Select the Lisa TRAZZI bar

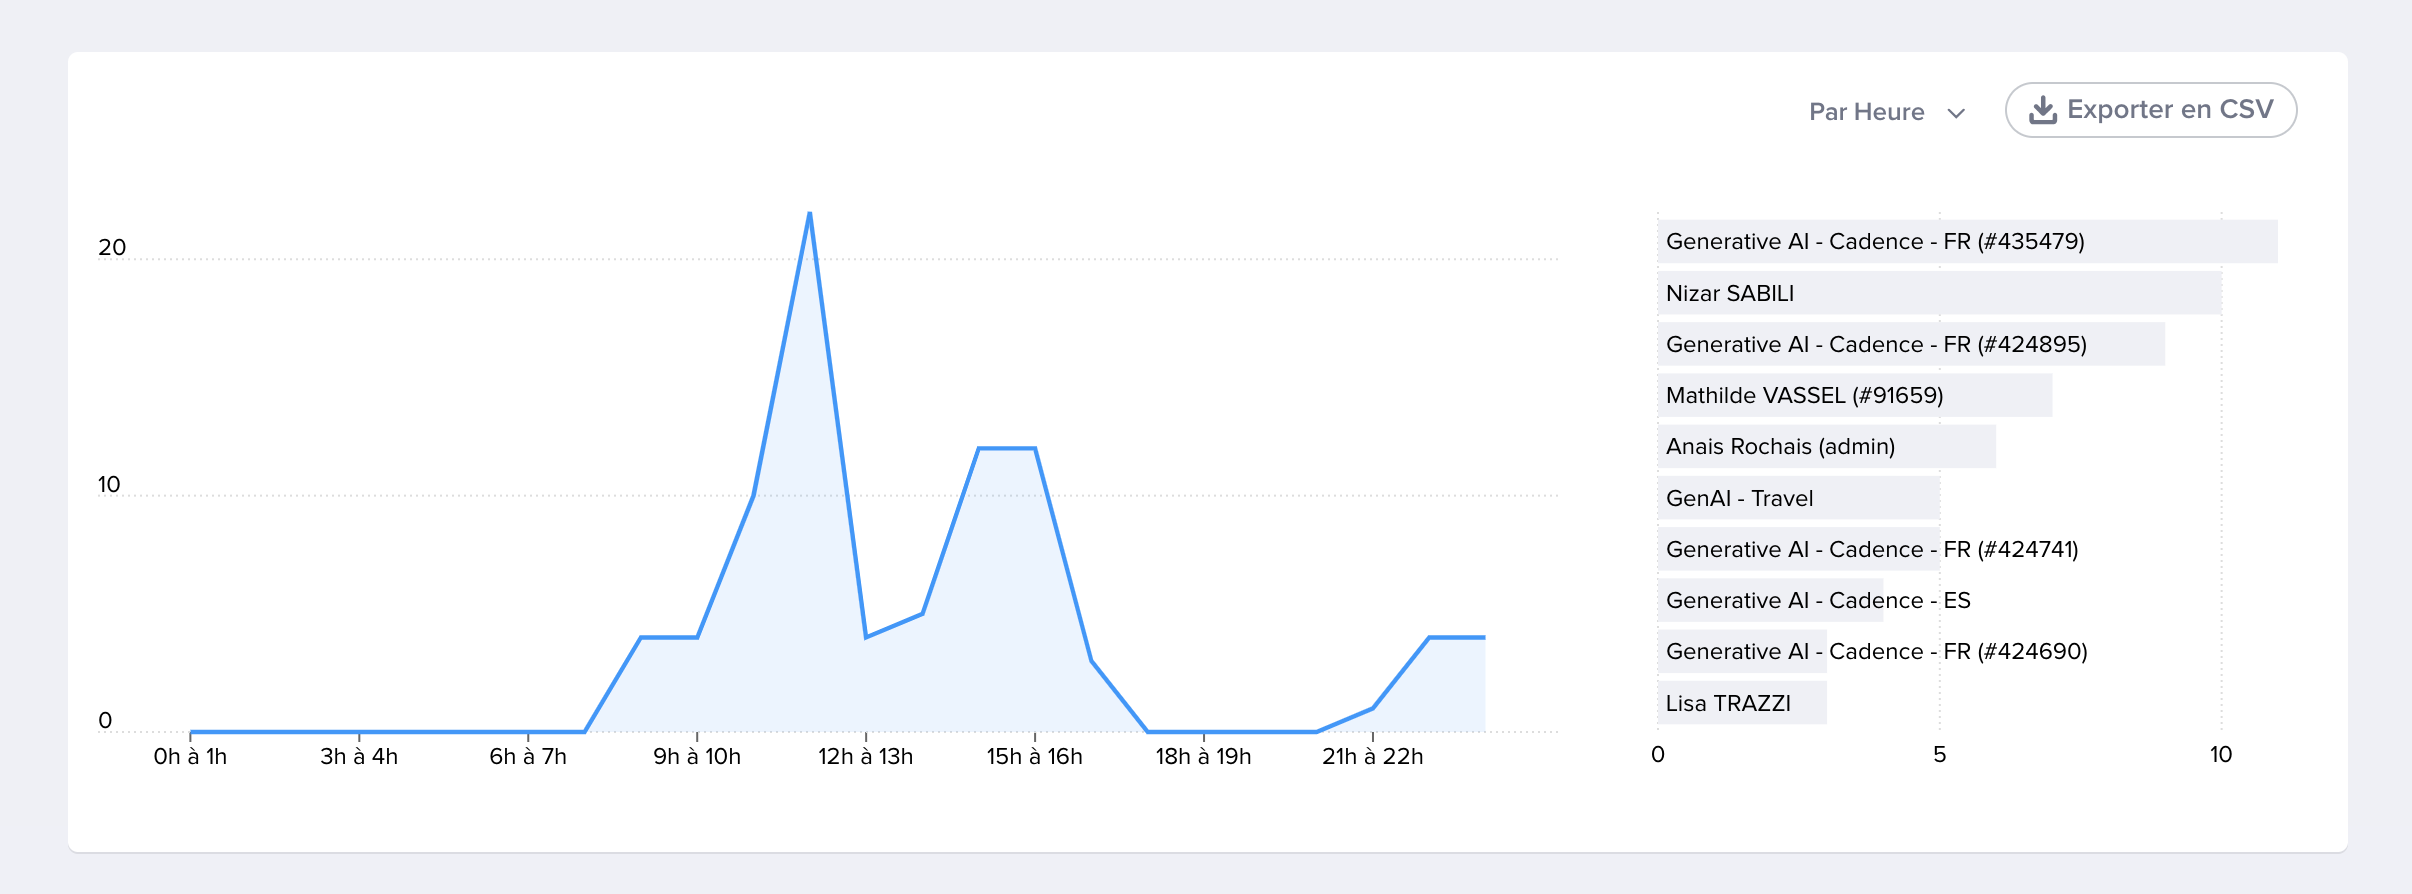point(1742,703)
